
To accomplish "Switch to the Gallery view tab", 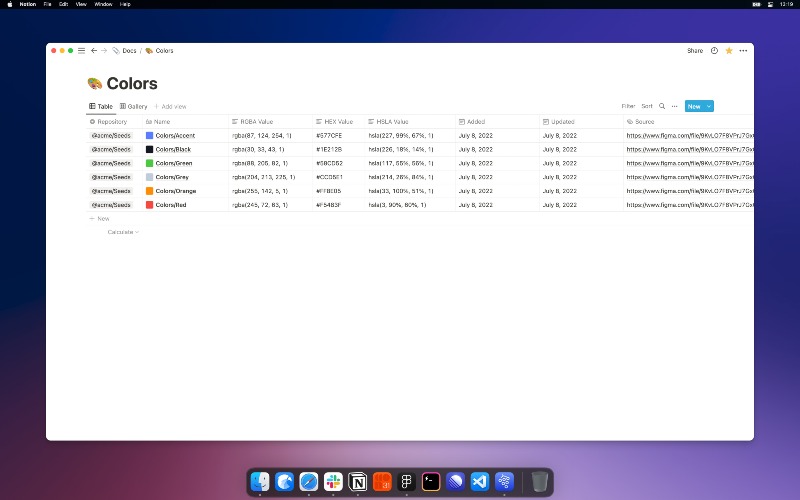I will coord(134,106).
